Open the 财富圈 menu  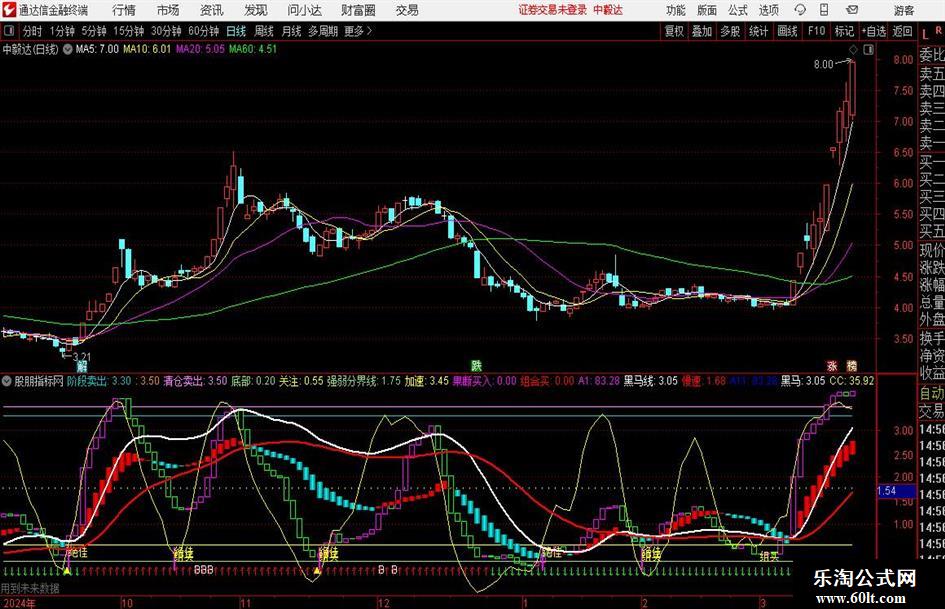coord(358,10)
